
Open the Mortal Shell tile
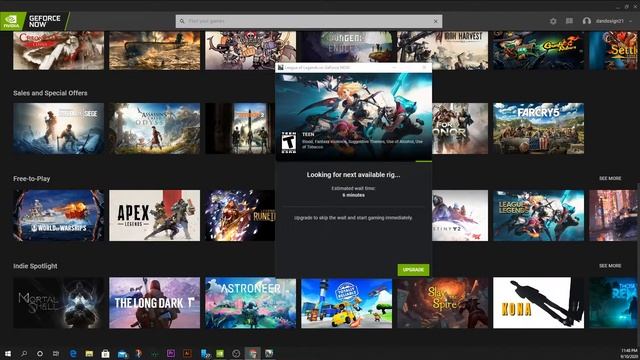point(58,303)
